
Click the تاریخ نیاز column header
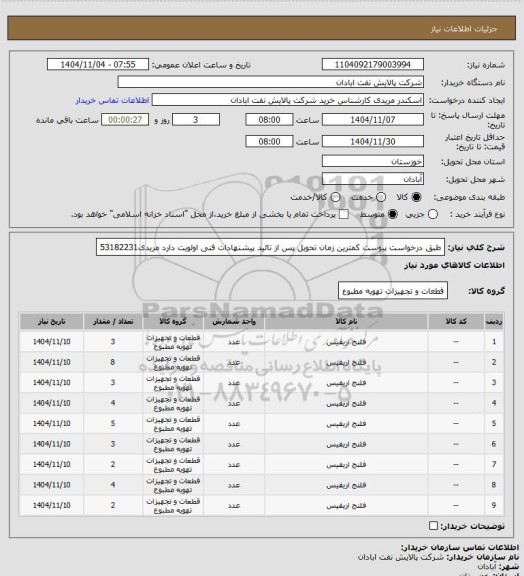click(x=51, y=321)
